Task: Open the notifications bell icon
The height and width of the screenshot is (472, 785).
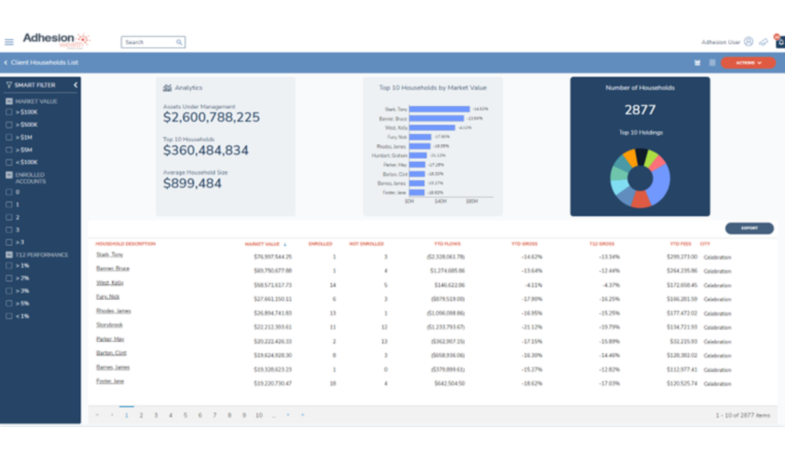Action: click(x=779, y=42)
